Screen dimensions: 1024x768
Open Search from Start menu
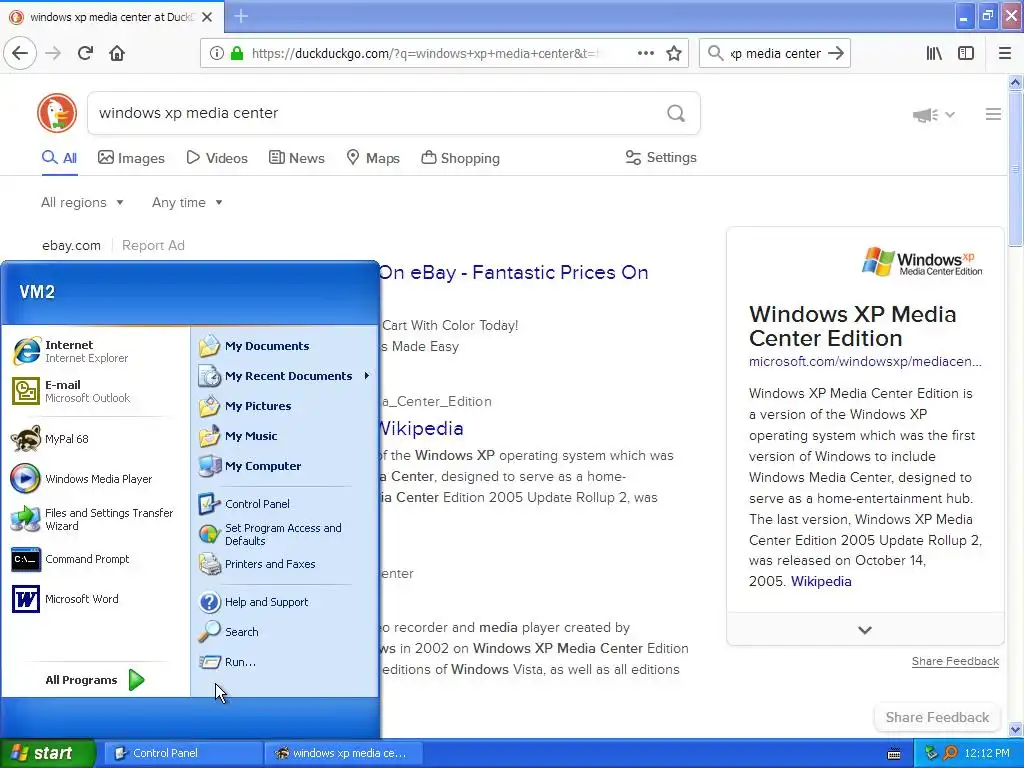point(285,632)
